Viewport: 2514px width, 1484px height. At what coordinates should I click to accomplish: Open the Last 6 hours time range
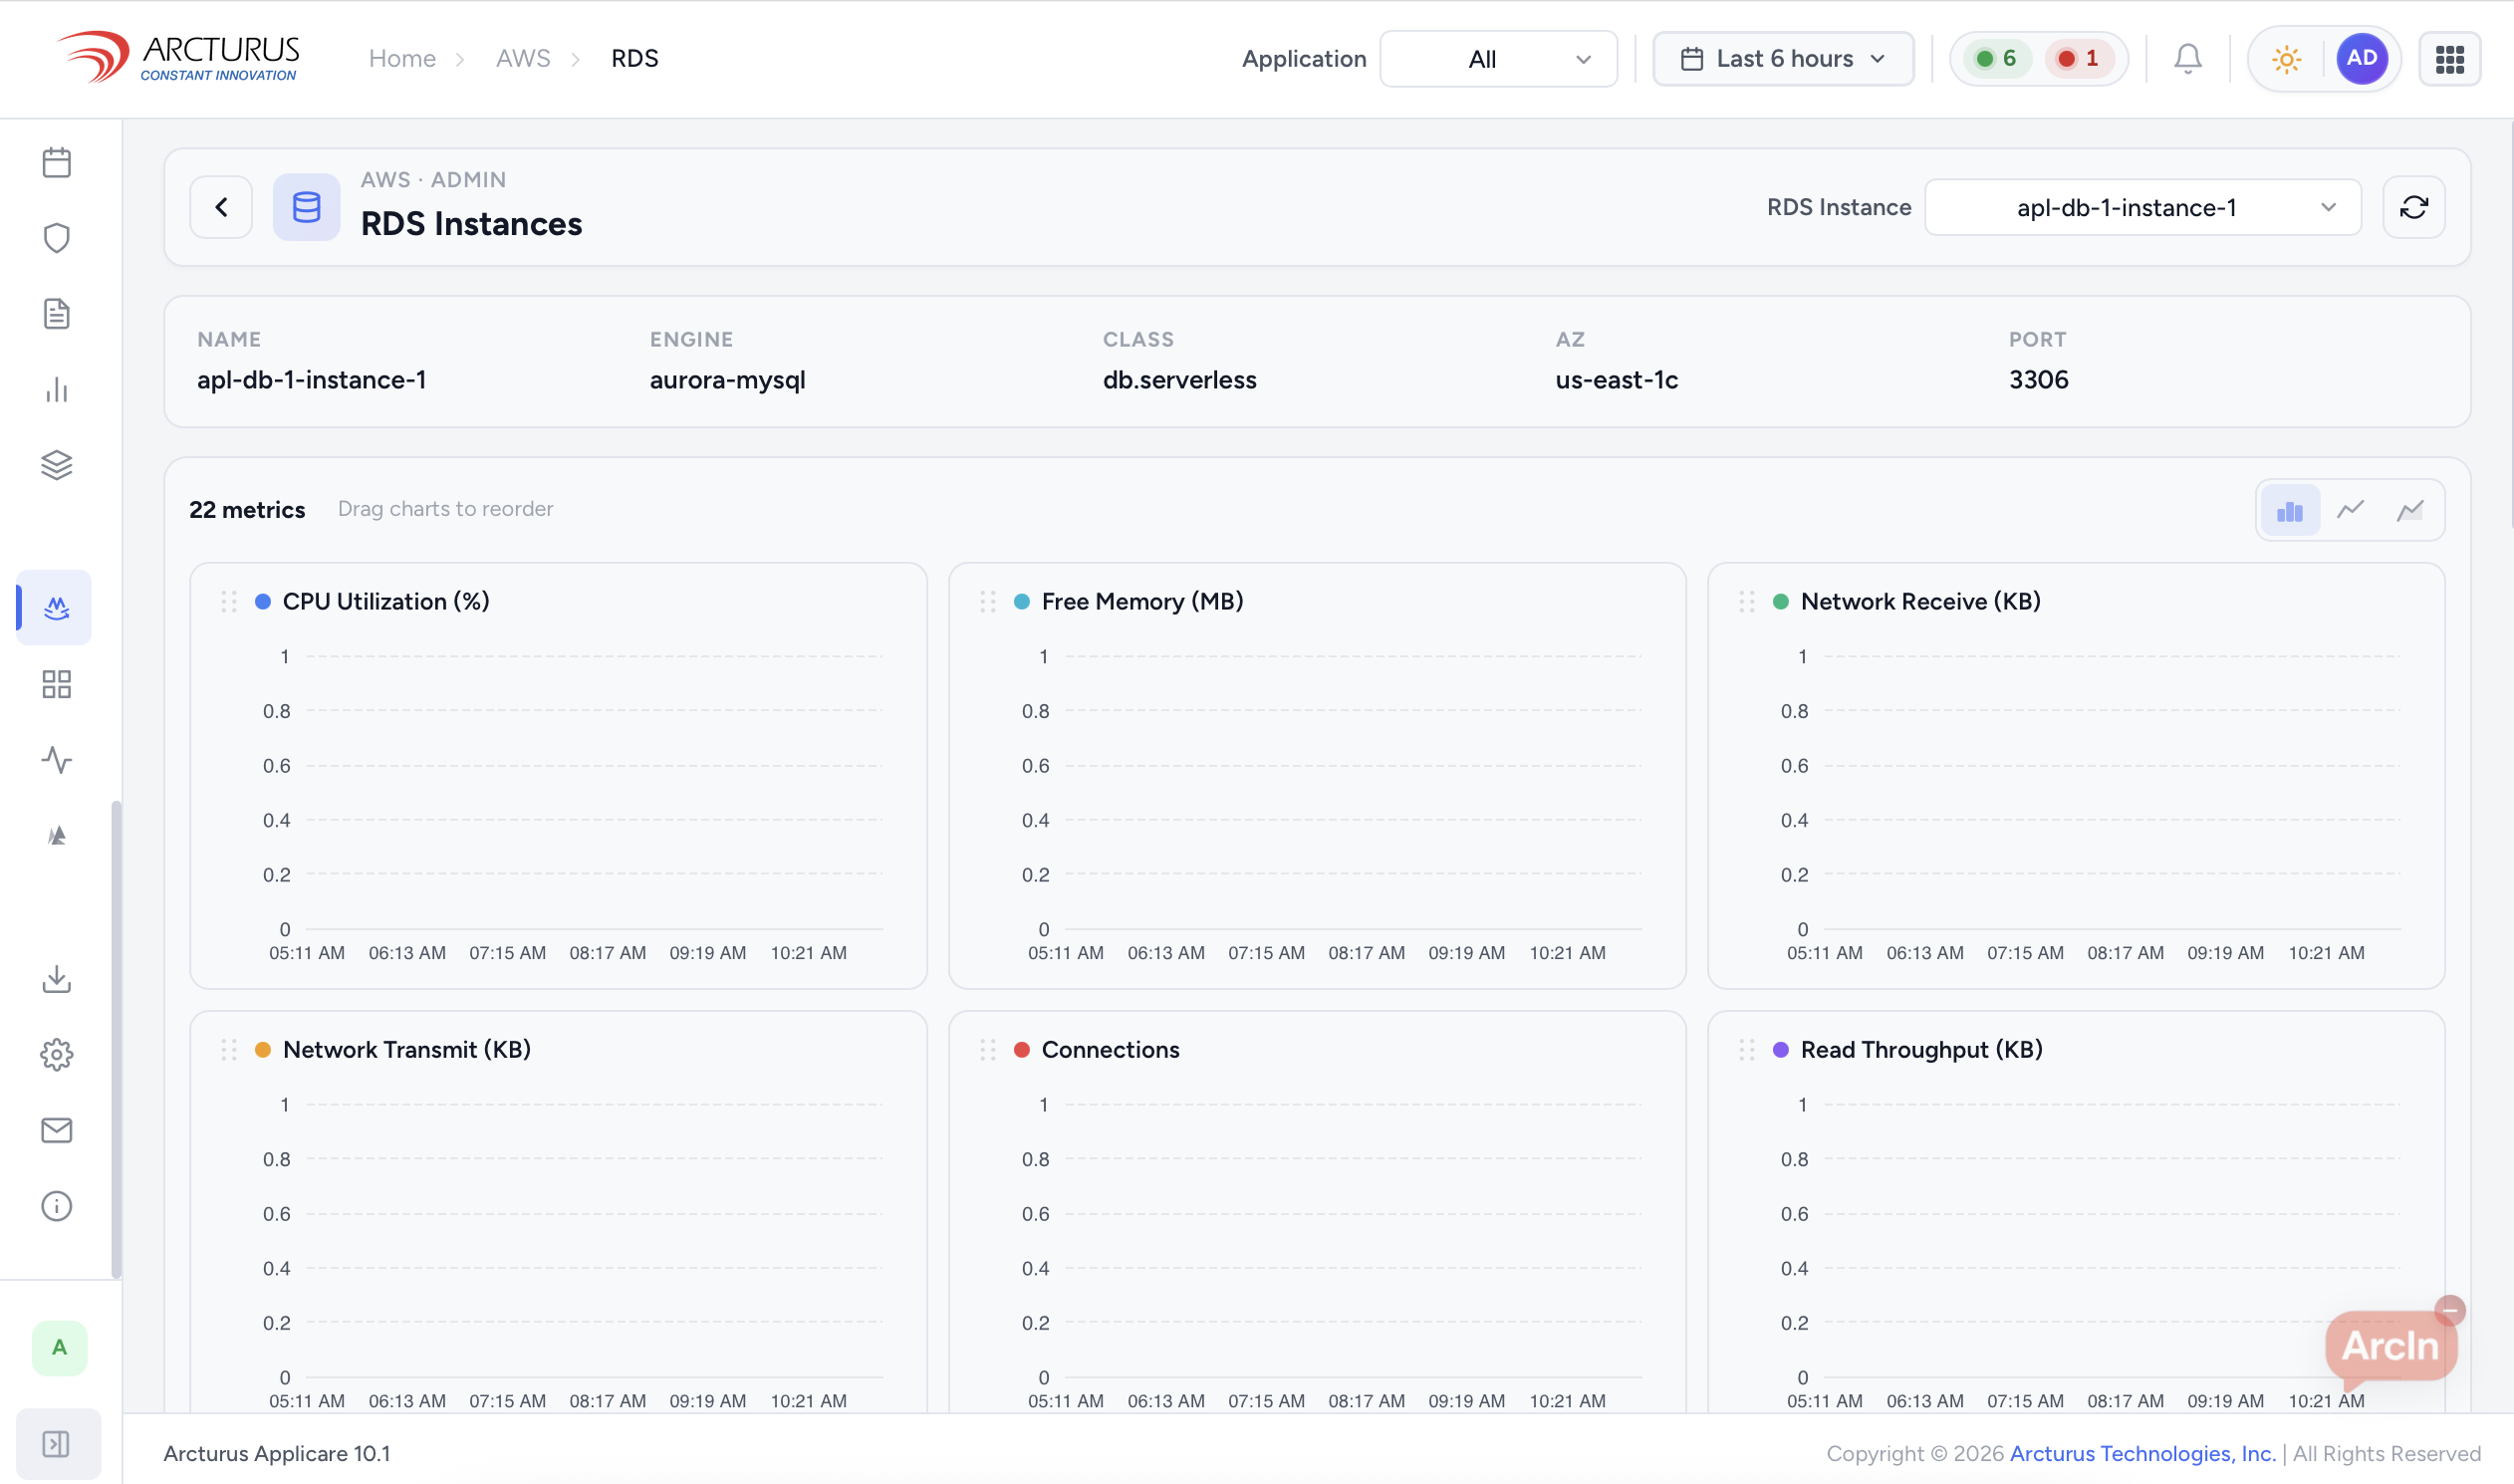(1783, 59)
